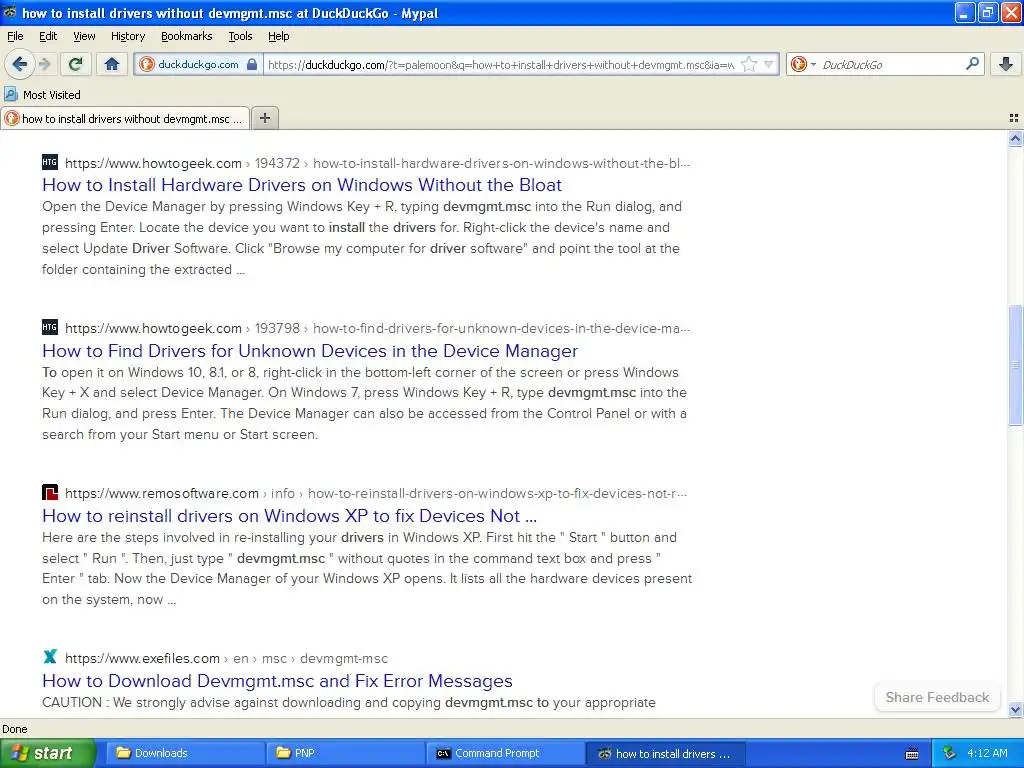Click the network tray icon near clock
This screenshot has height=768, width=1024.
coord(950,753)
